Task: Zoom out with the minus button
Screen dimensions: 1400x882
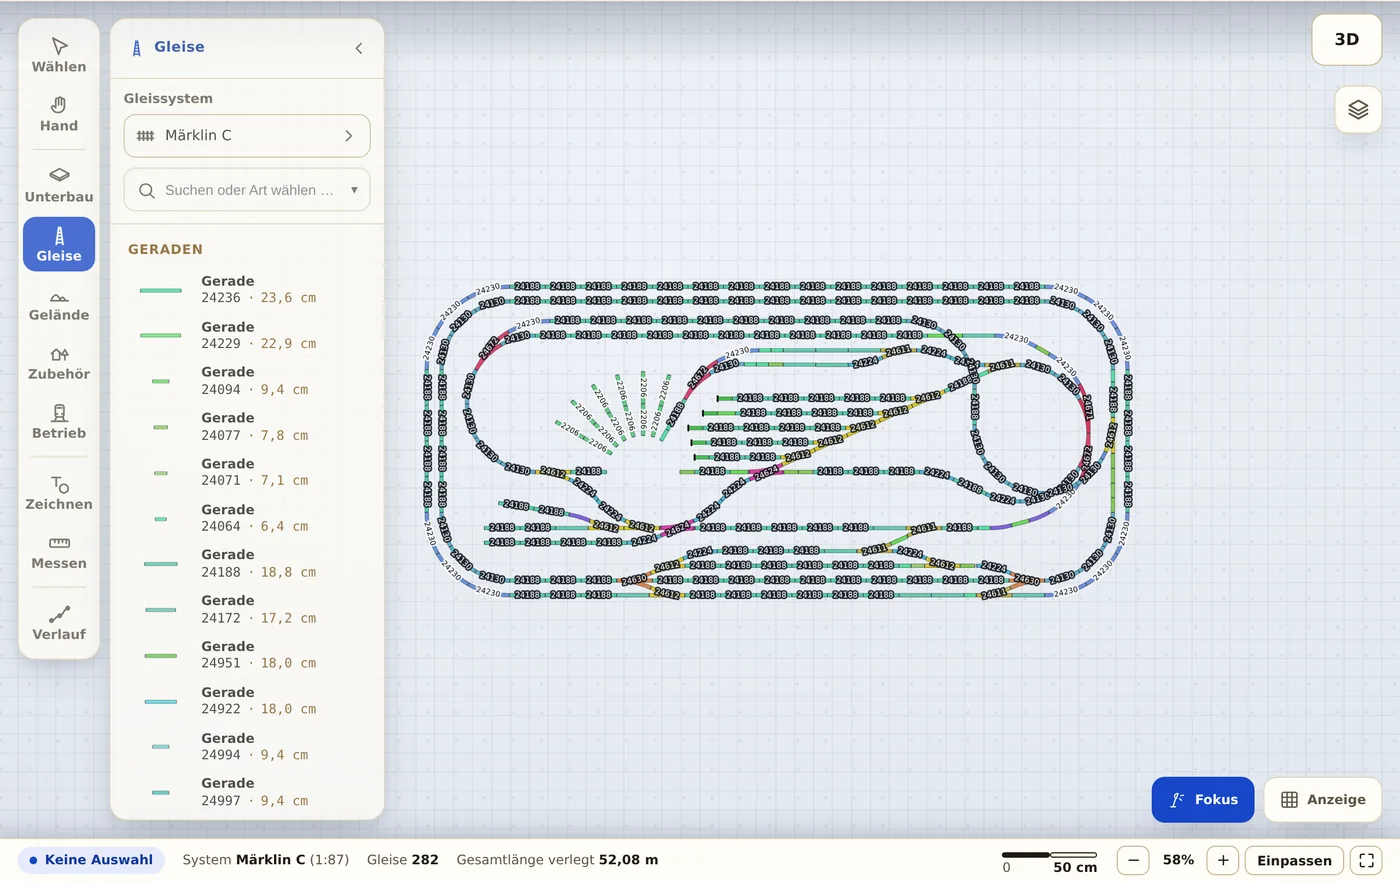Action: [x=1133, y=860]
